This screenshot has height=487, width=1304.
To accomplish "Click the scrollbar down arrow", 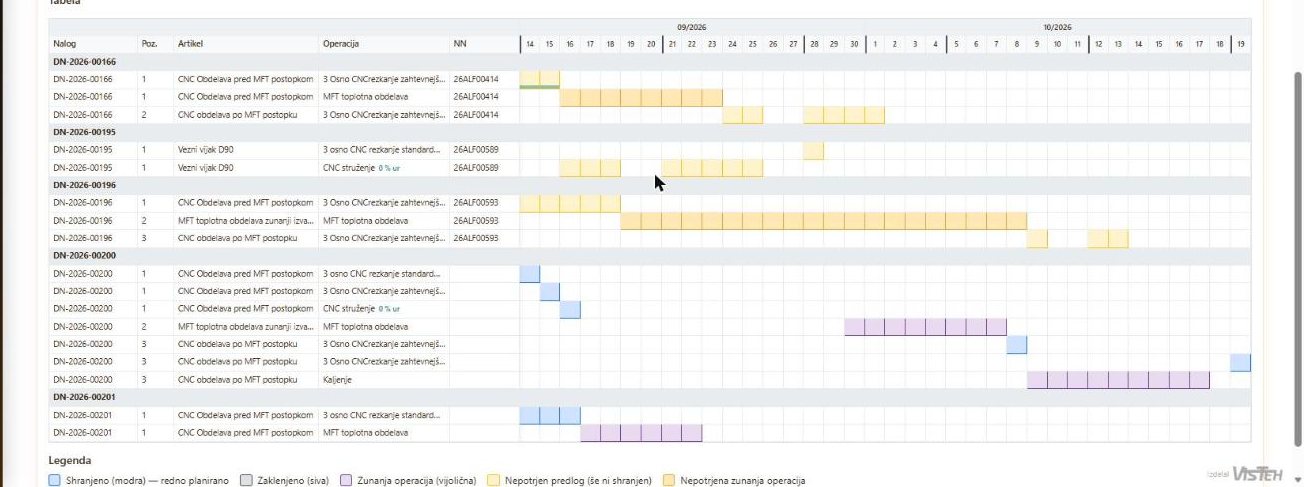I will tap(1298, 479).
